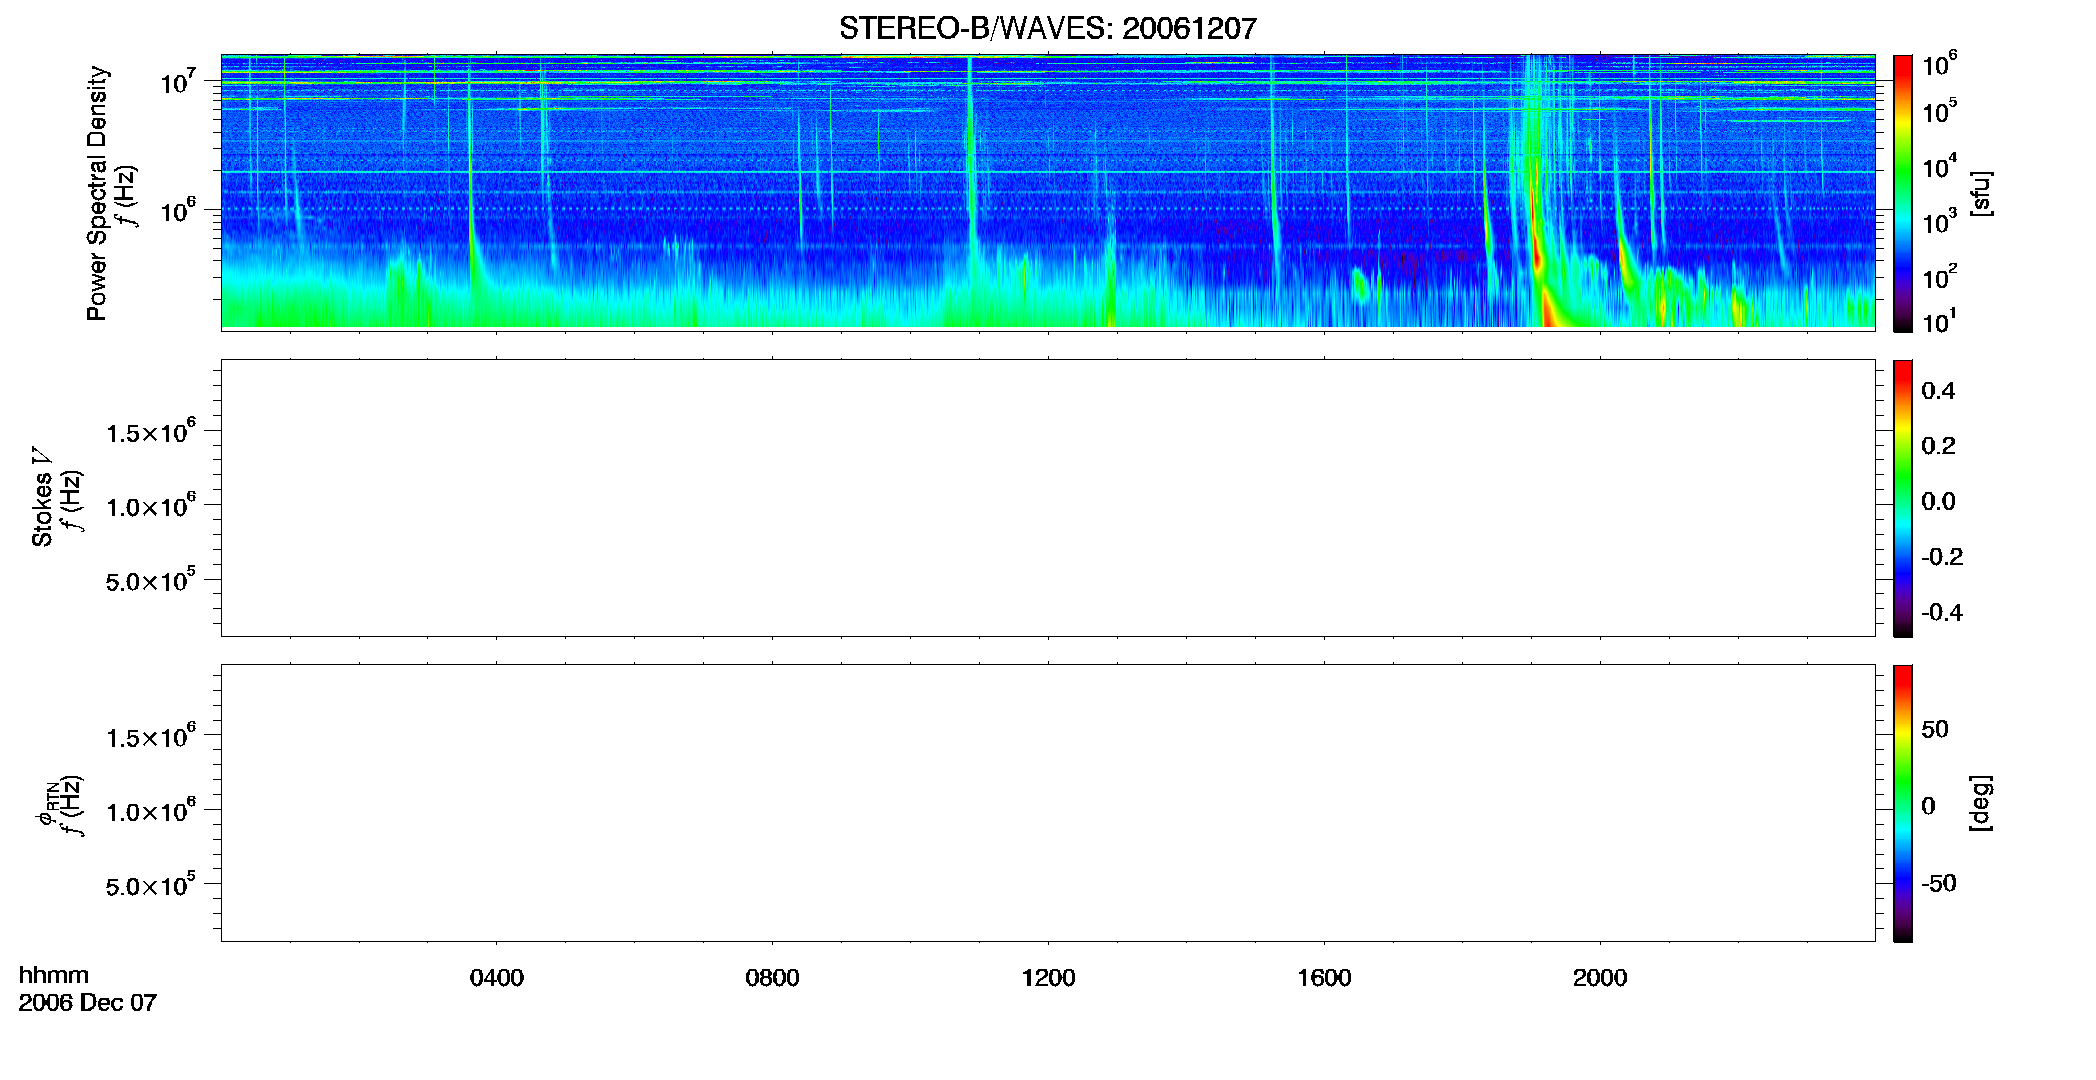Click the empty phi RTN plot panel

pos(1048,803)
